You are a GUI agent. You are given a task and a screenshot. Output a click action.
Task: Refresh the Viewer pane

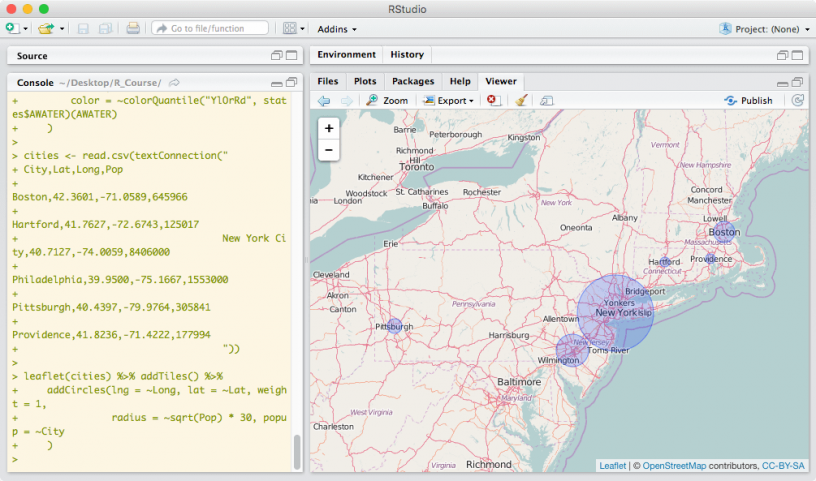(797, 101)
